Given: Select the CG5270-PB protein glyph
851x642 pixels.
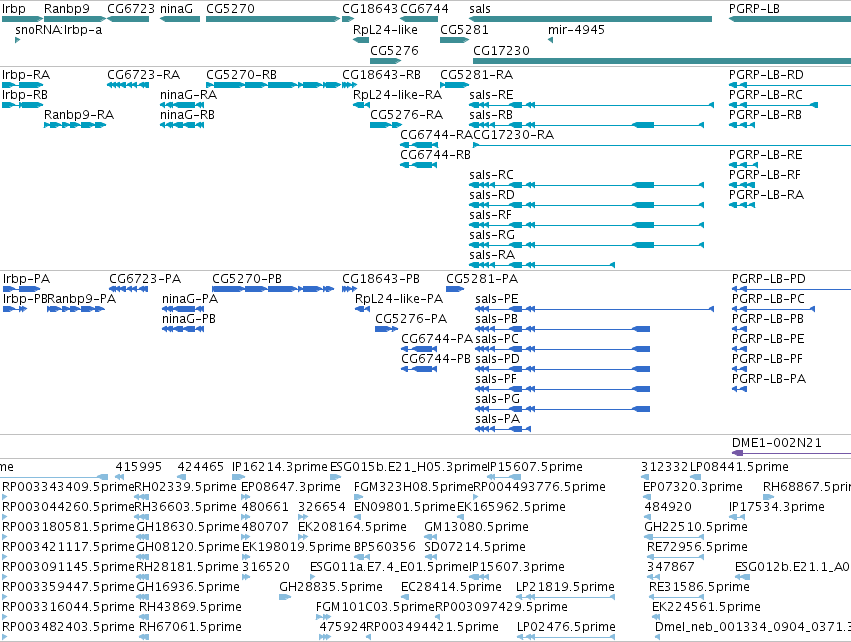Looking at the screenshot, I should 272,289.
